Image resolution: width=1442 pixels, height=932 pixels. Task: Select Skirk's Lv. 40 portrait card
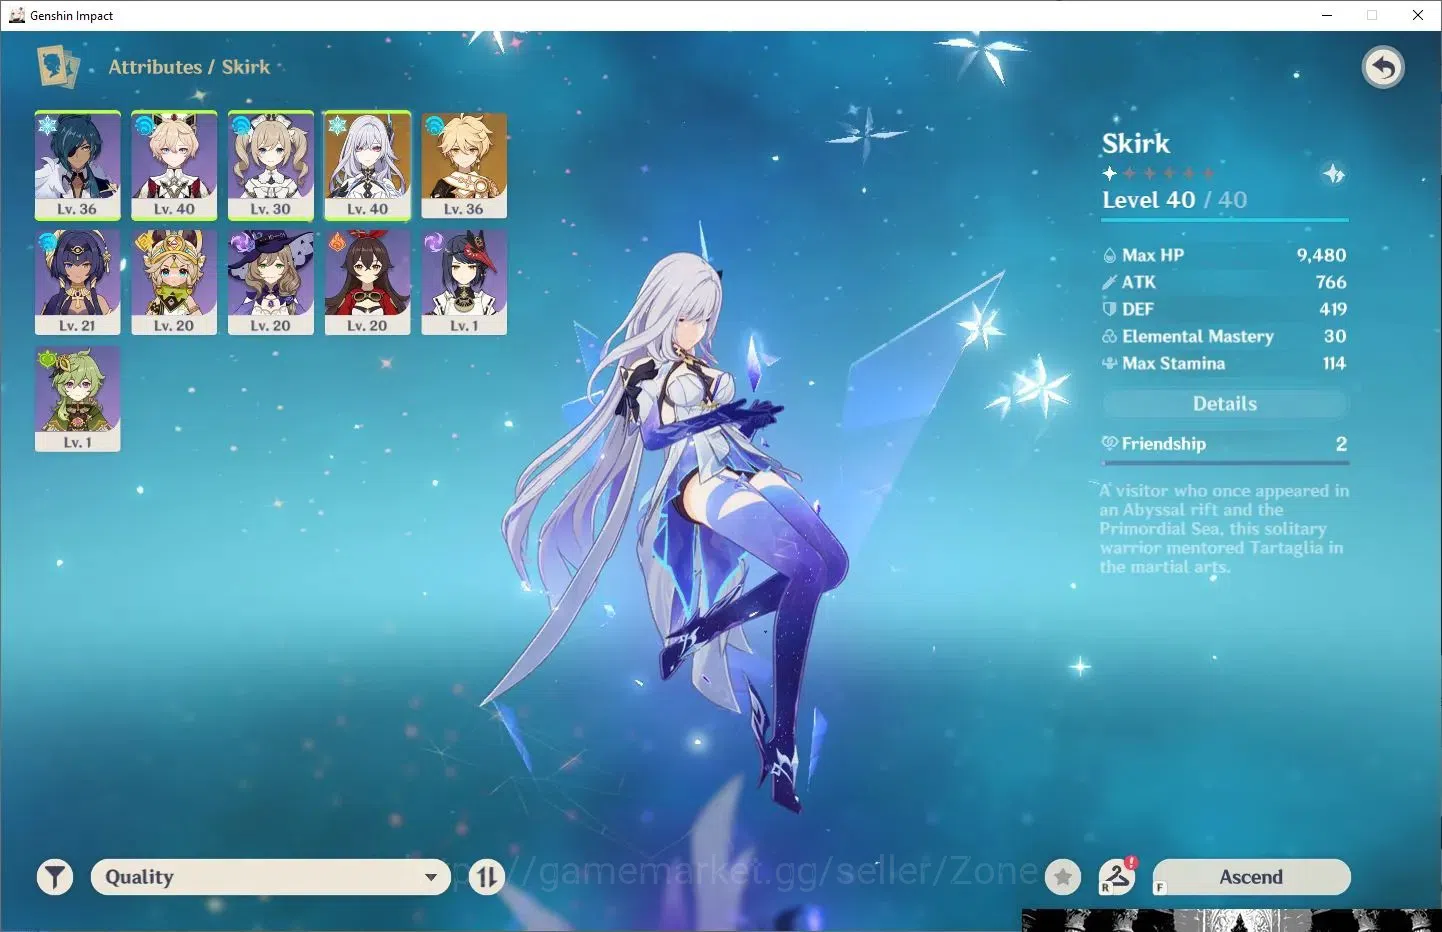367,165
